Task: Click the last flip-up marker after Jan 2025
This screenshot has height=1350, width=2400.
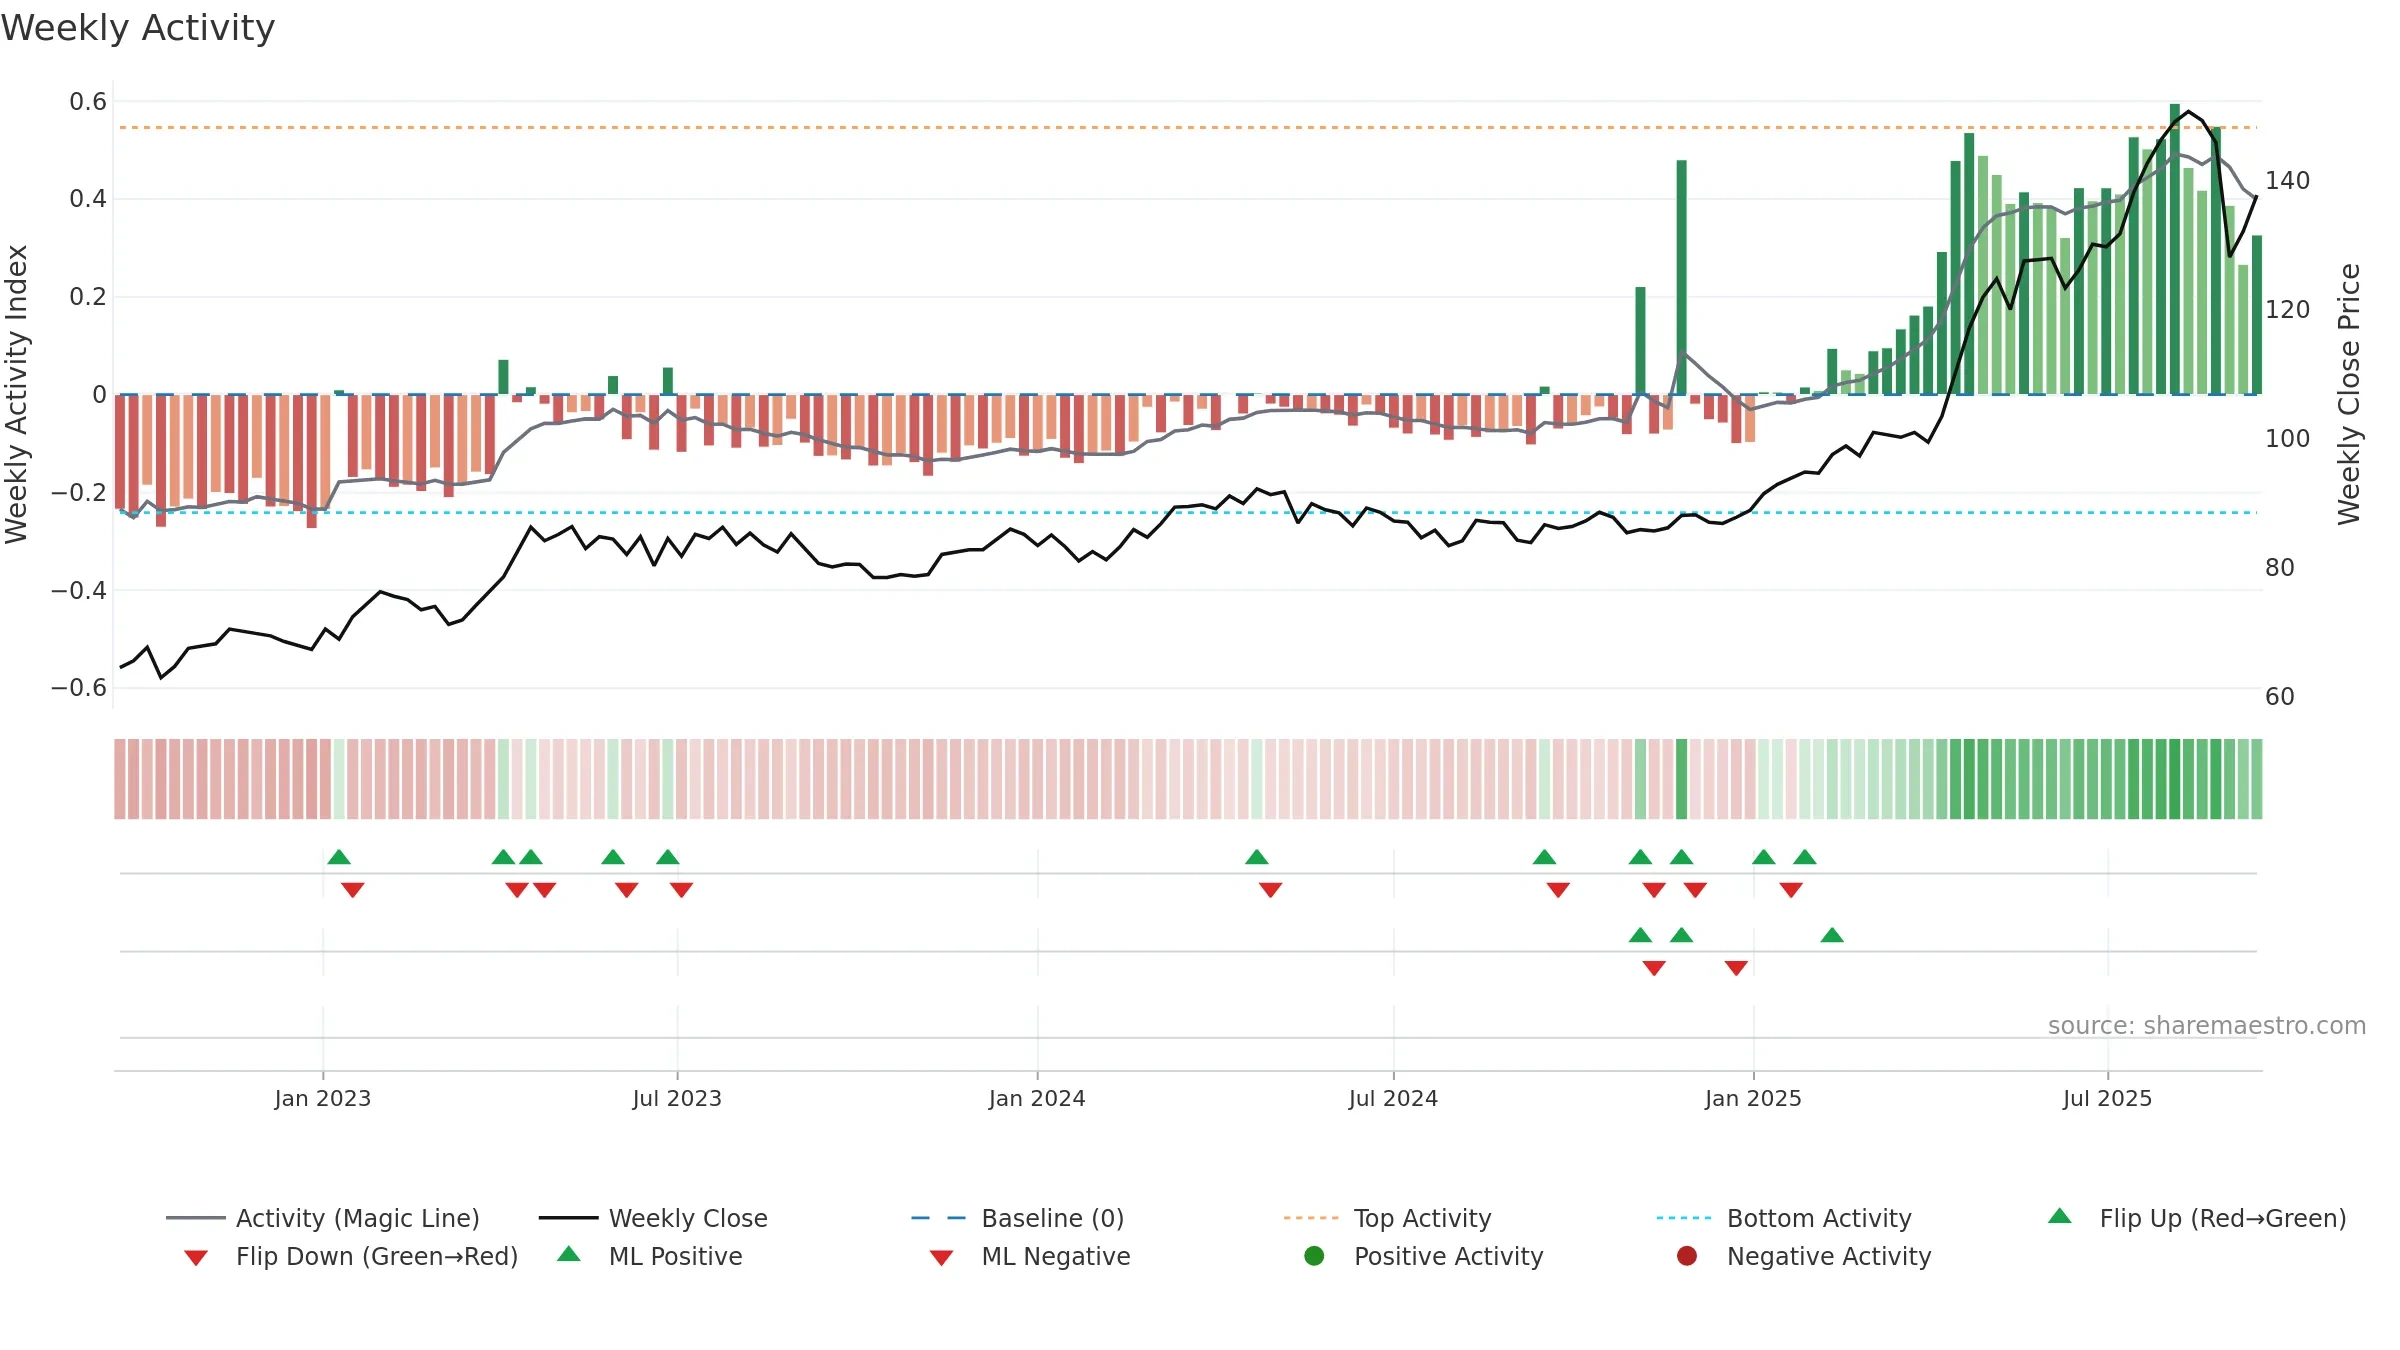Action: click(x=1805, y=857)
